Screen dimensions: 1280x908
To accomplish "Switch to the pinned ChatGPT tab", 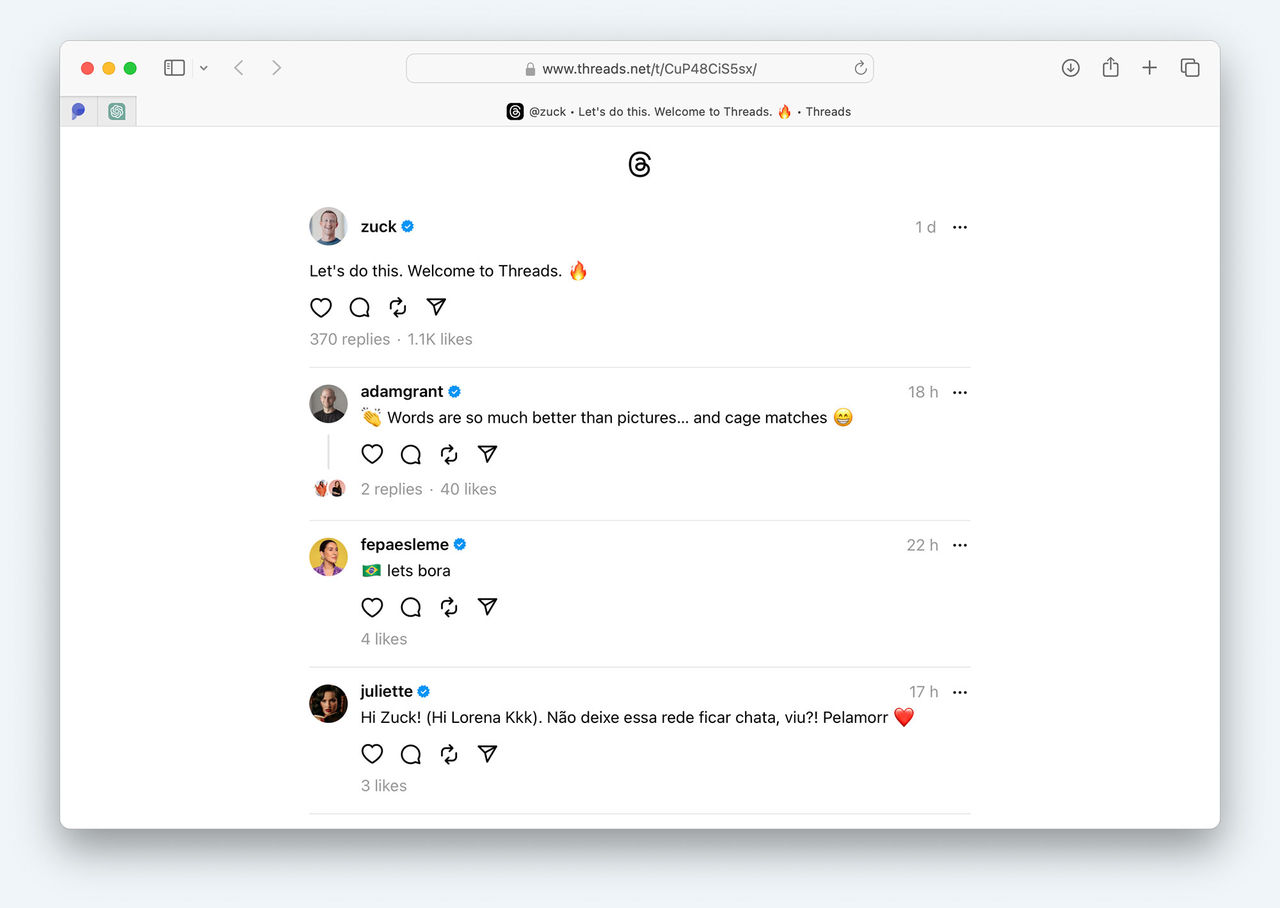I will click(117, 112).
